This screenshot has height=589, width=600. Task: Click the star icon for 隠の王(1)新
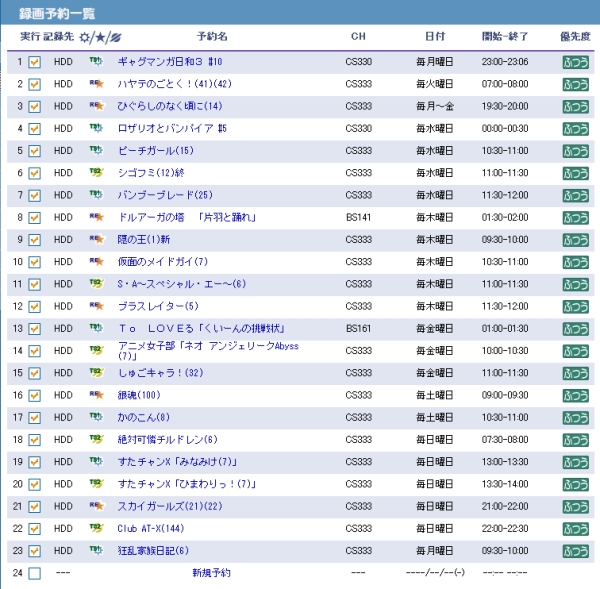click(x=96, y=239)
